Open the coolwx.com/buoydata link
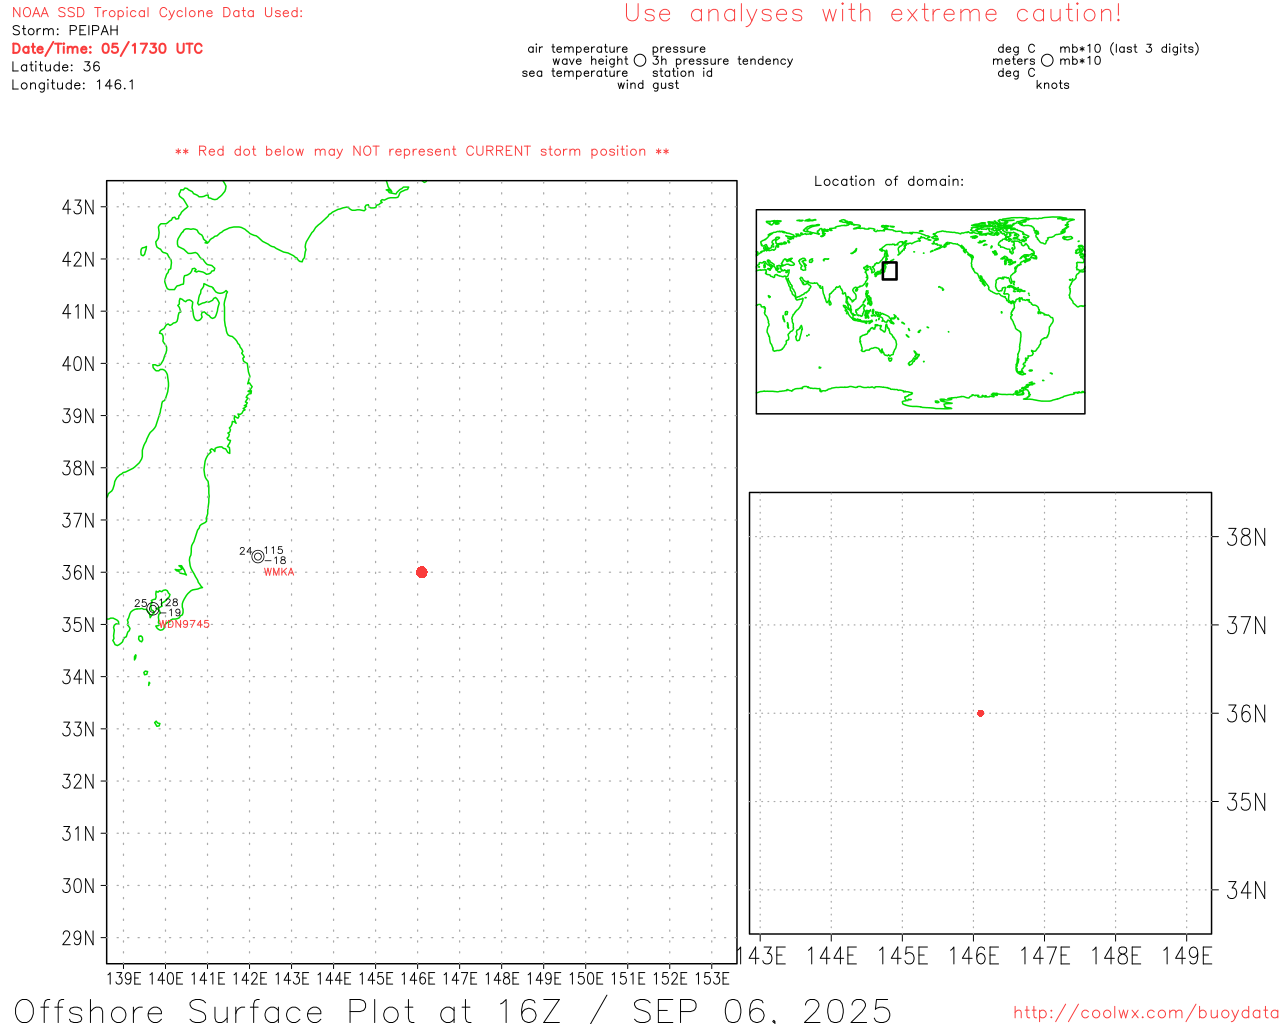The width and height of the screenshot is (1280, 1024). coord(1146,1013)
